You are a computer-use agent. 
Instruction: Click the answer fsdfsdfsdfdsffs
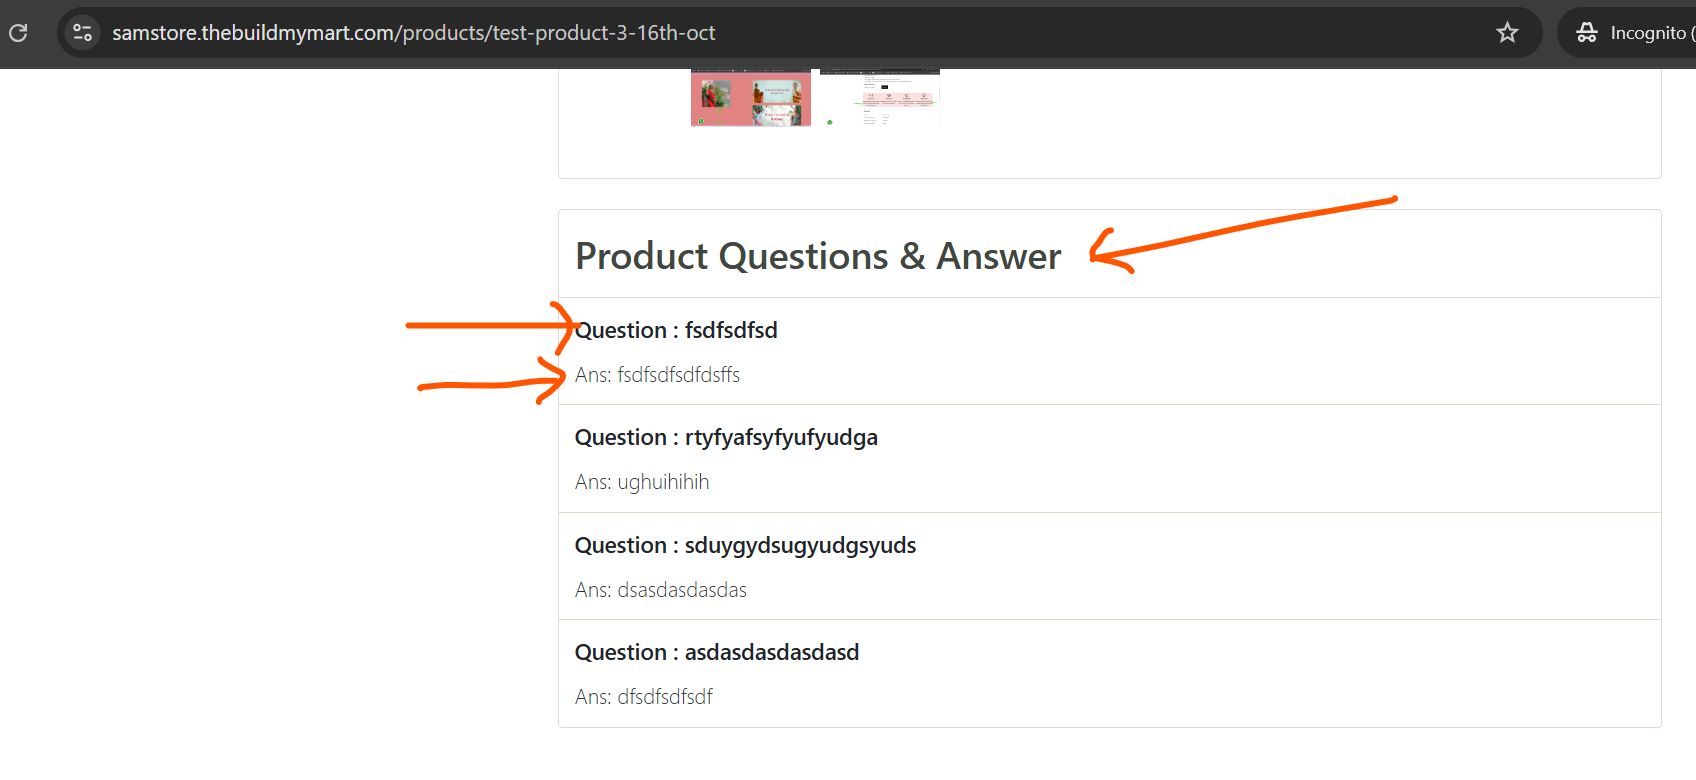pos(657,375)
